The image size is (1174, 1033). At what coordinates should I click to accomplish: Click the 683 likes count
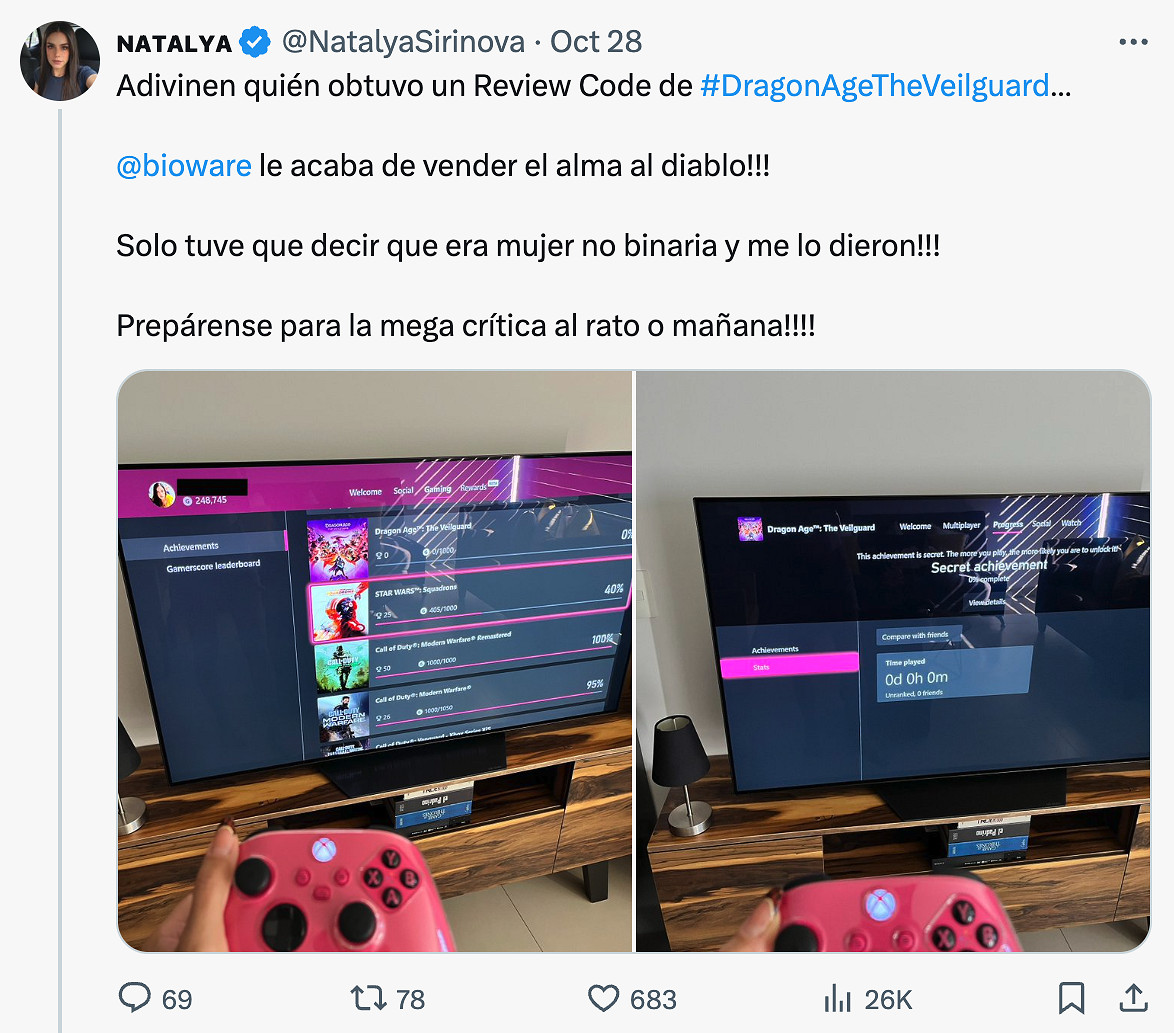pos(653,999)
